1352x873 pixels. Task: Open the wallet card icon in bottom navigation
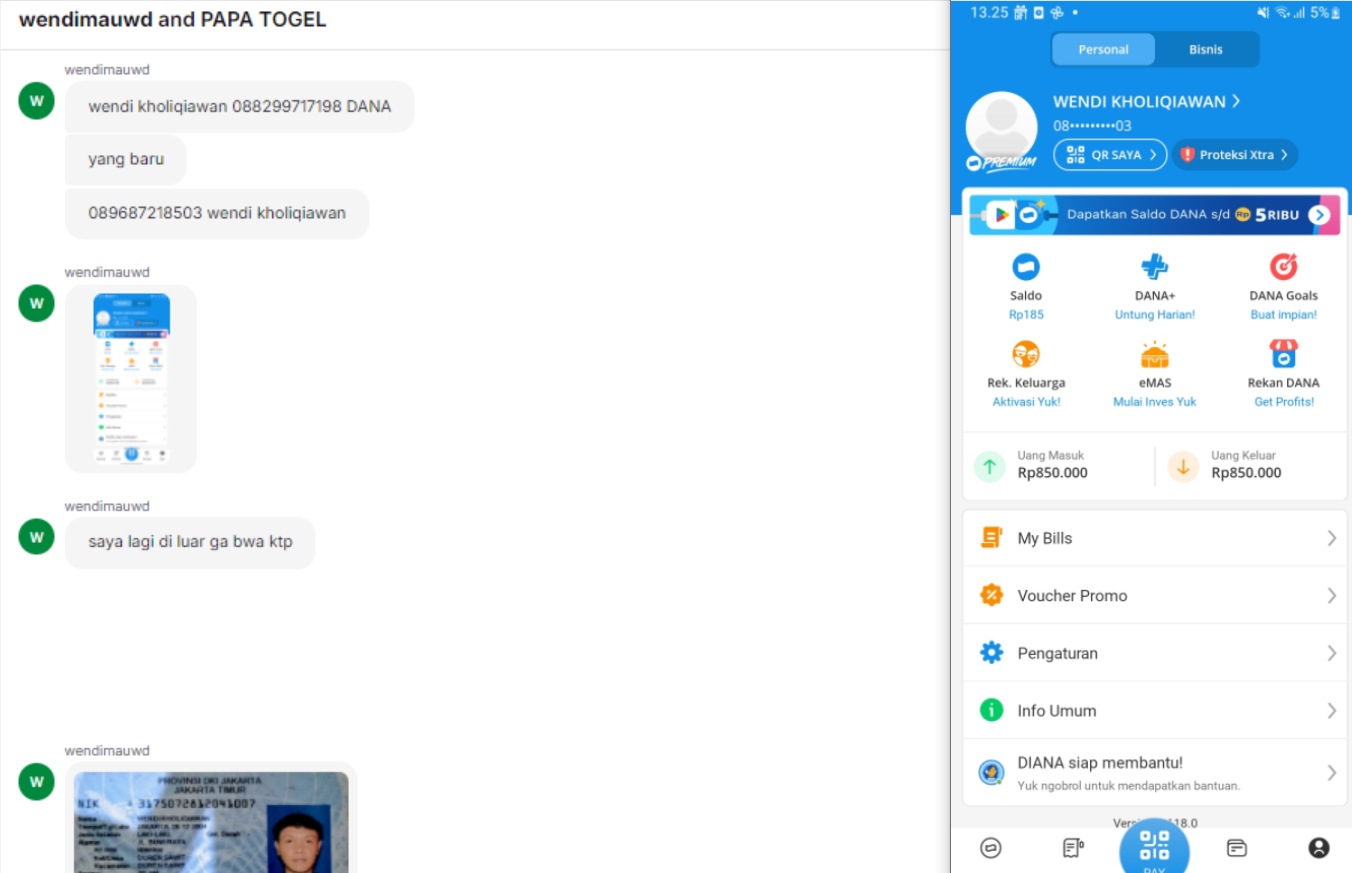pos(1237,848)
